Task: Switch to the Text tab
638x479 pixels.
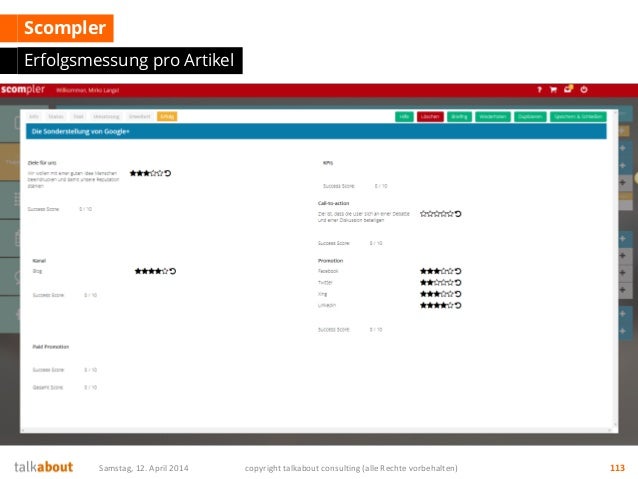Action: click(78, 116)
